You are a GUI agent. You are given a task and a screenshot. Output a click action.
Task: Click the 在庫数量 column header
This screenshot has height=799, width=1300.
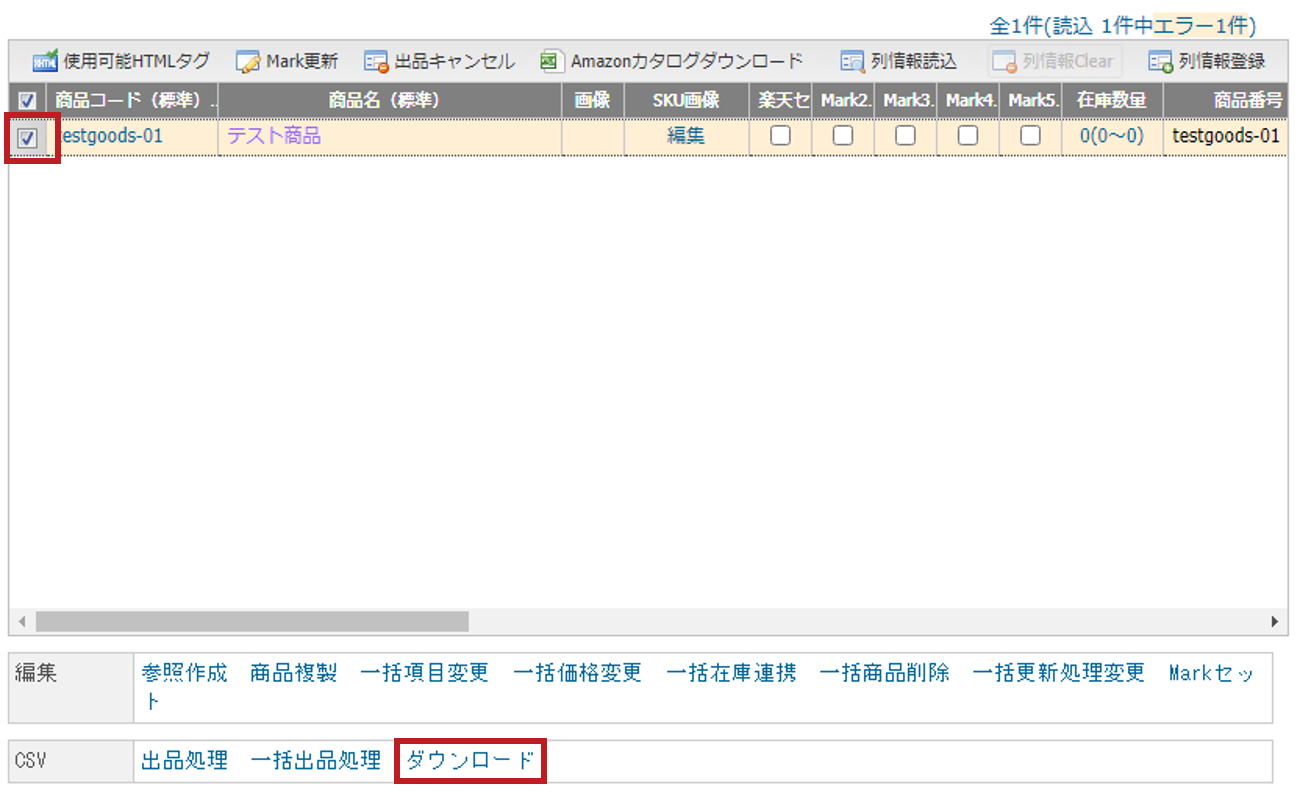[x=1111, y=100]
